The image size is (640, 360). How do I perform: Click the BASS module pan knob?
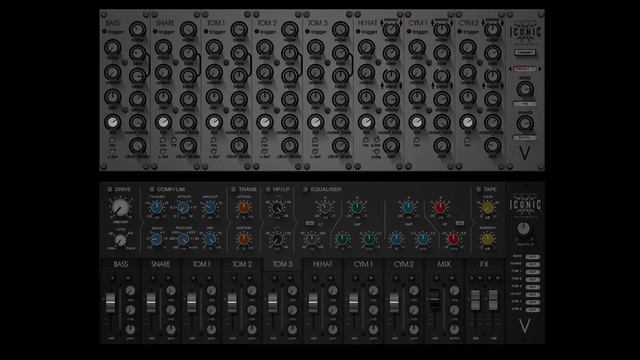112,97
